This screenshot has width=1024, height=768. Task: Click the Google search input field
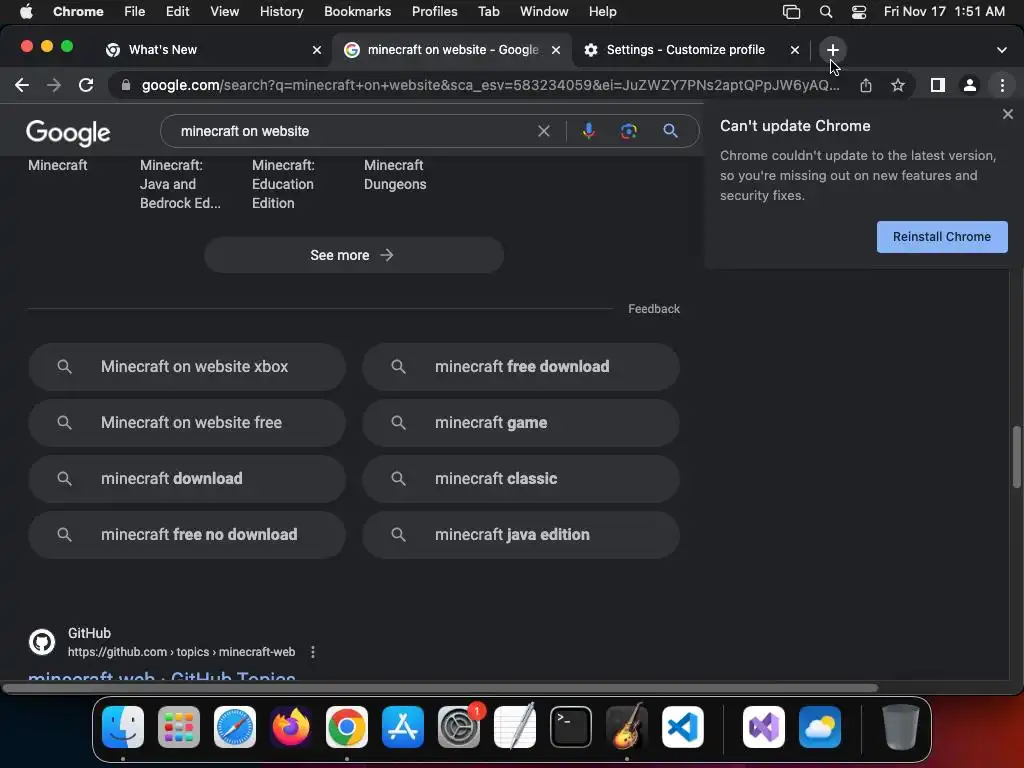coord(353,131)
